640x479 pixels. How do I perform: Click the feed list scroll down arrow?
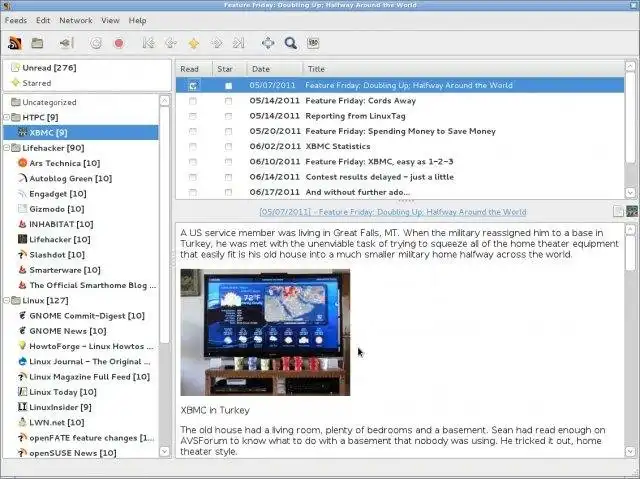[x=164, y=451]
